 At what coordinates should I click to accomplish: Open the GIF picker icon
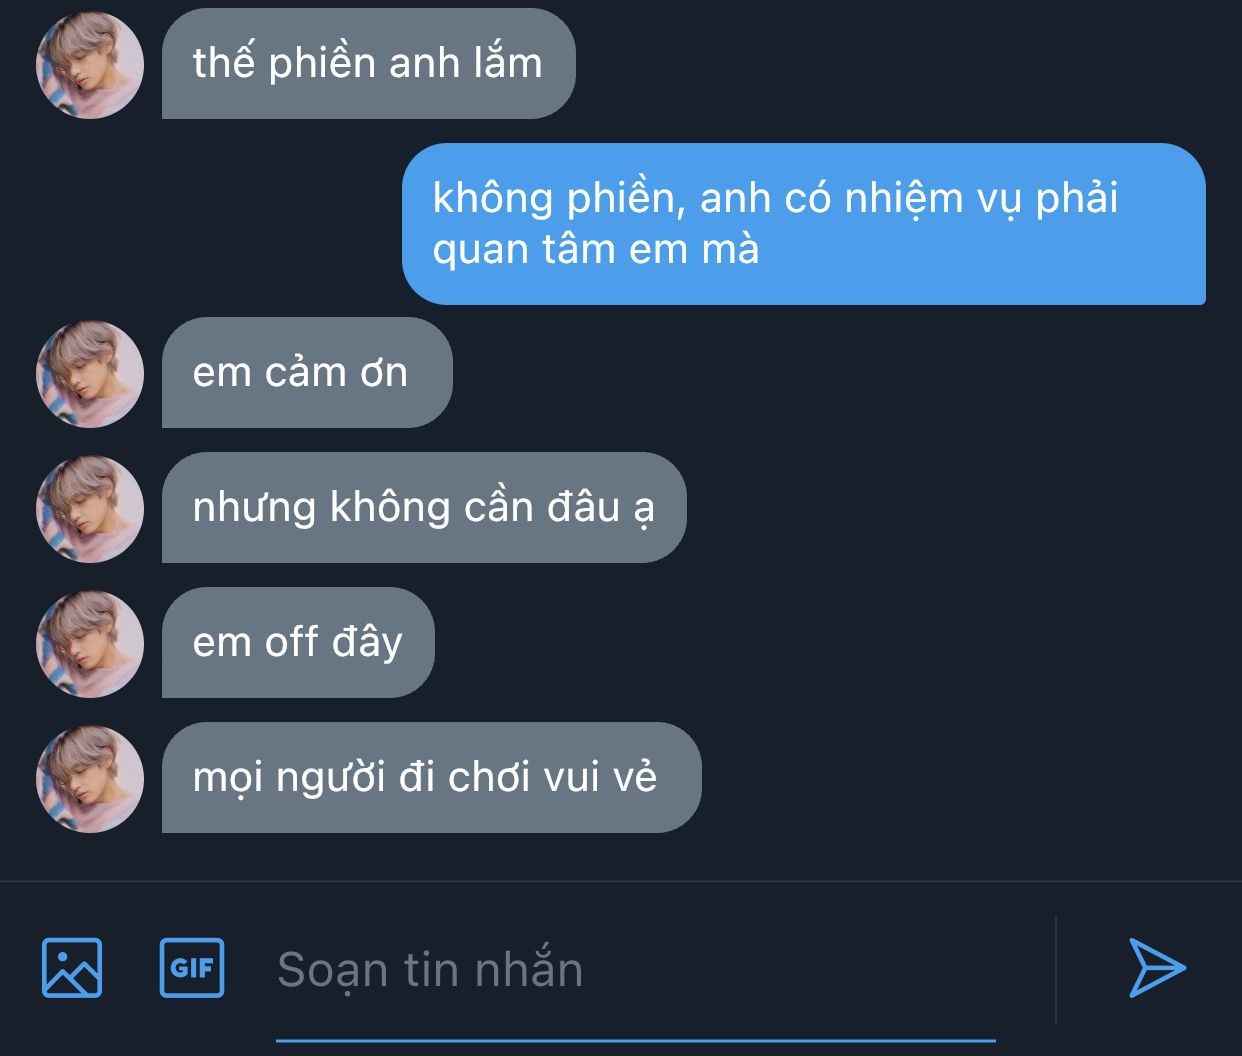pyautogui.click(x=192, y=967)
